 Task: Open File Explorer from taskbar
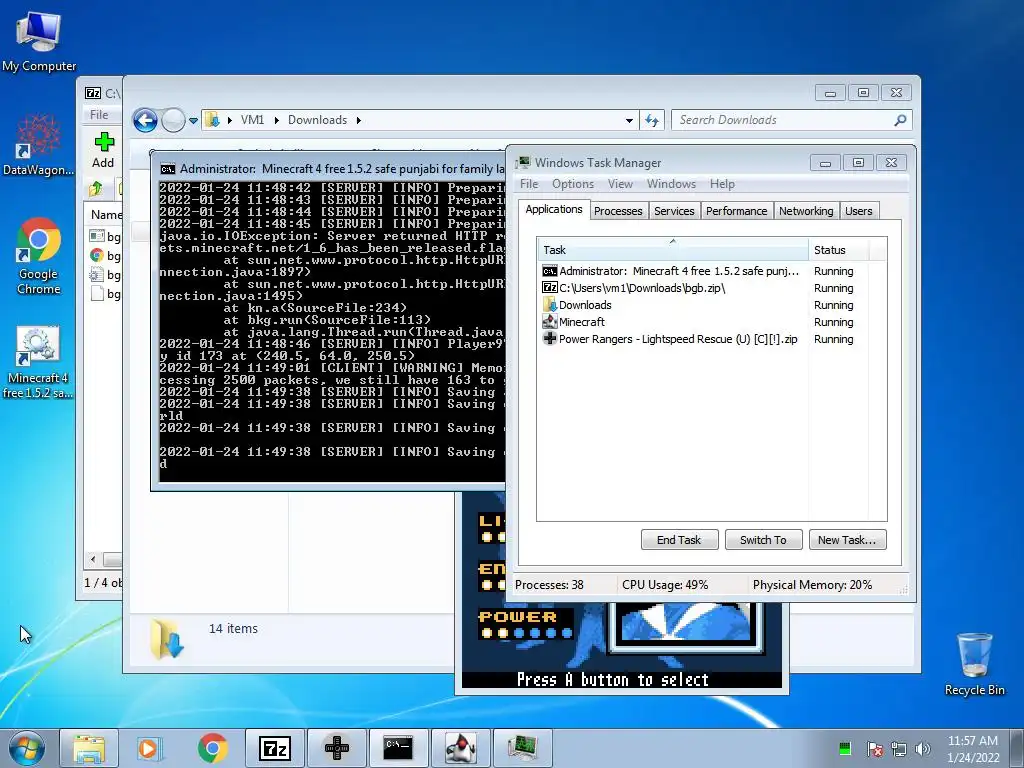tap(89, 748)
